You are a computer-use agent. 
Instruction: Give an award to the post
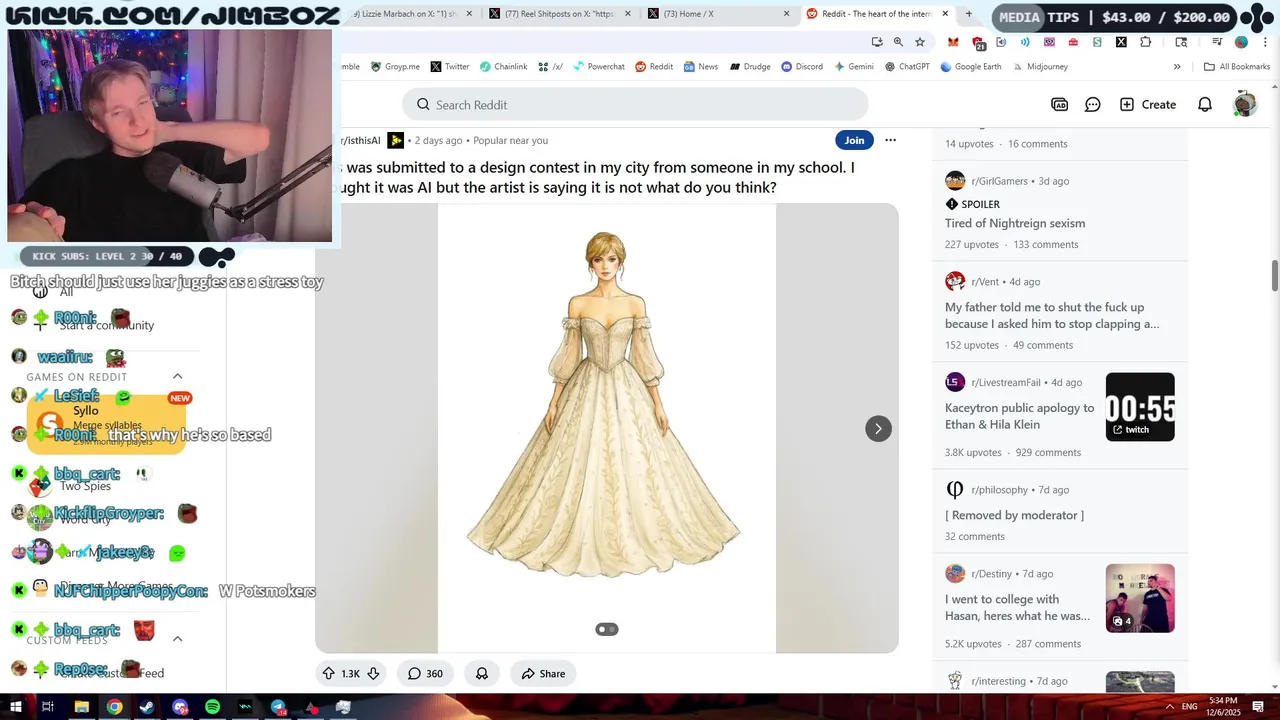pyautogui.click(x=481, y=673)
